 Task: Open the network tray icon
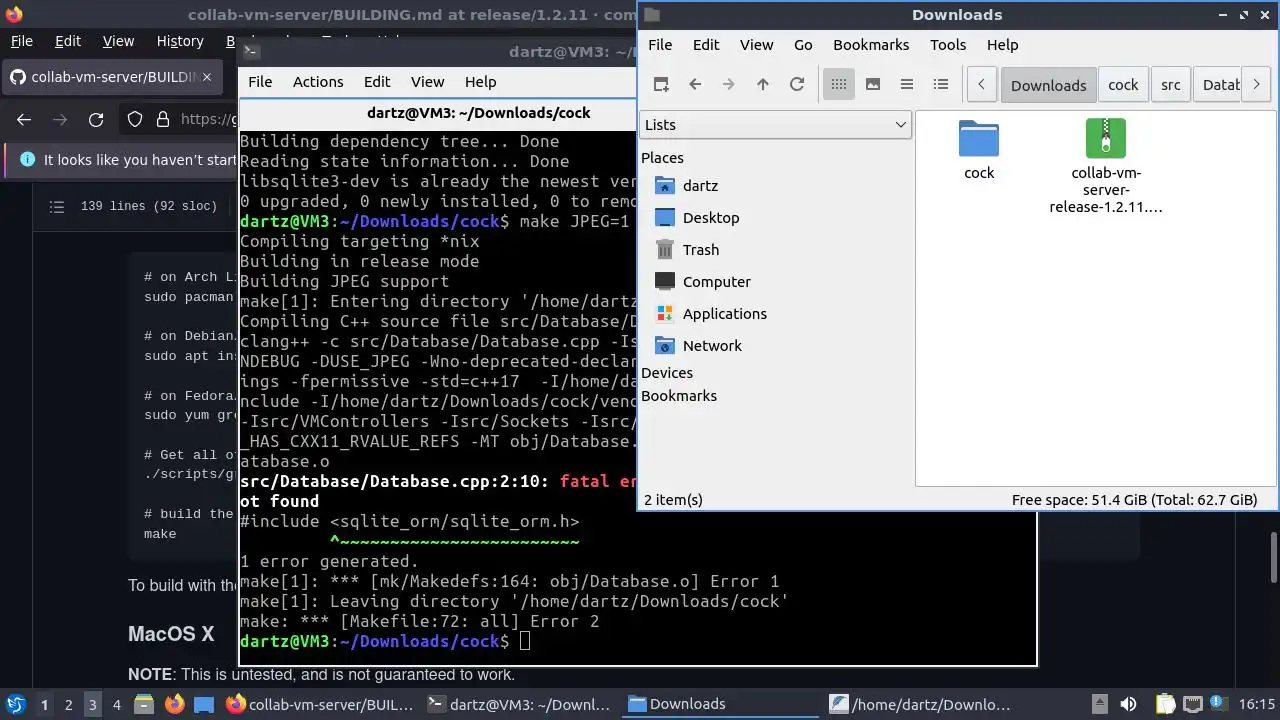pos(1195,704)
